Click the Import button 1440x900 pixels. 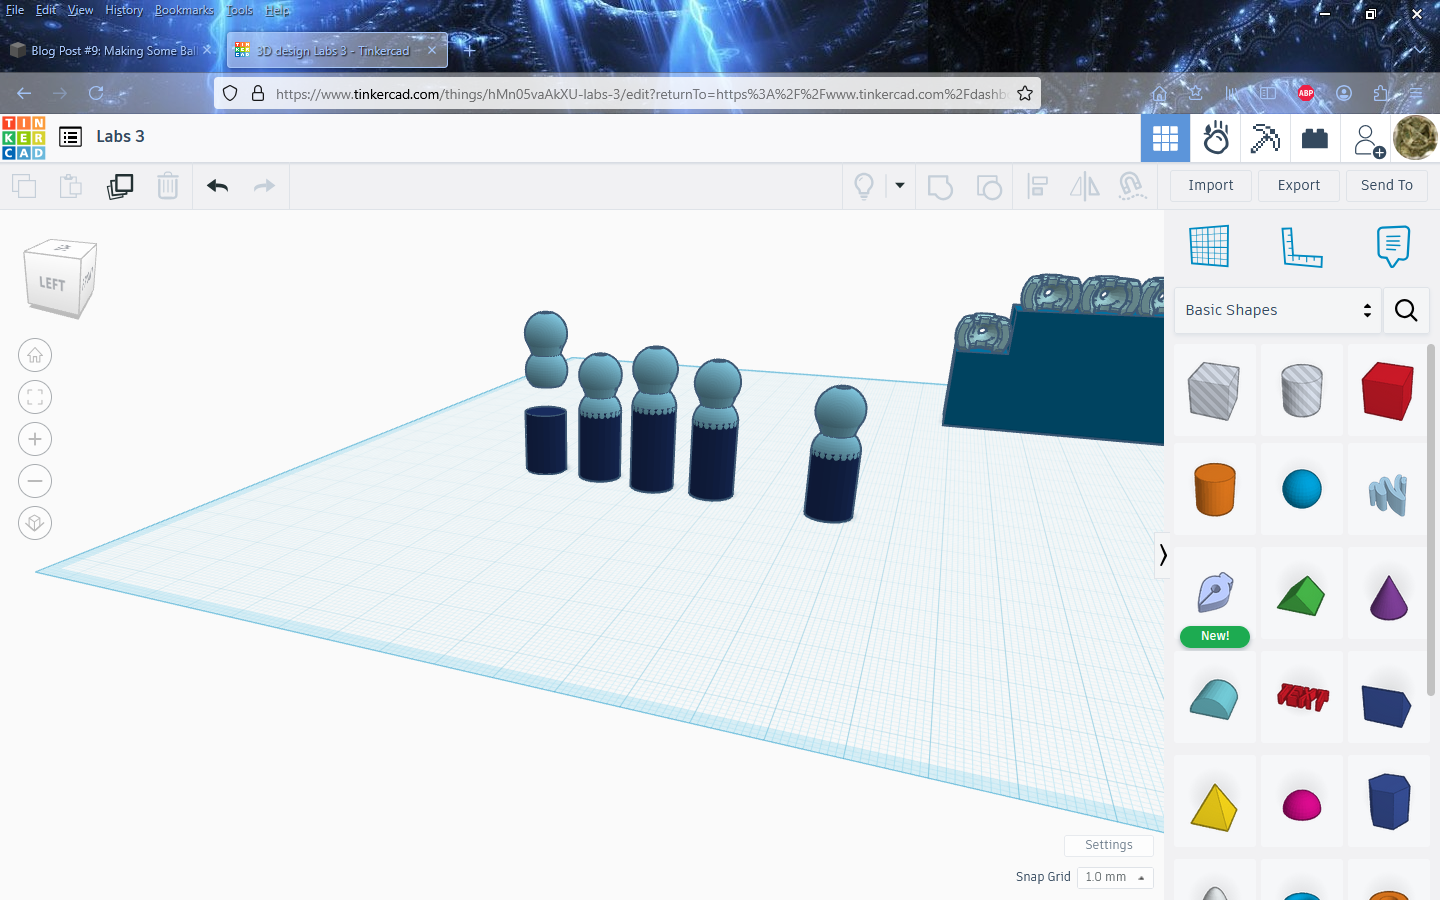pos(1211,185)
